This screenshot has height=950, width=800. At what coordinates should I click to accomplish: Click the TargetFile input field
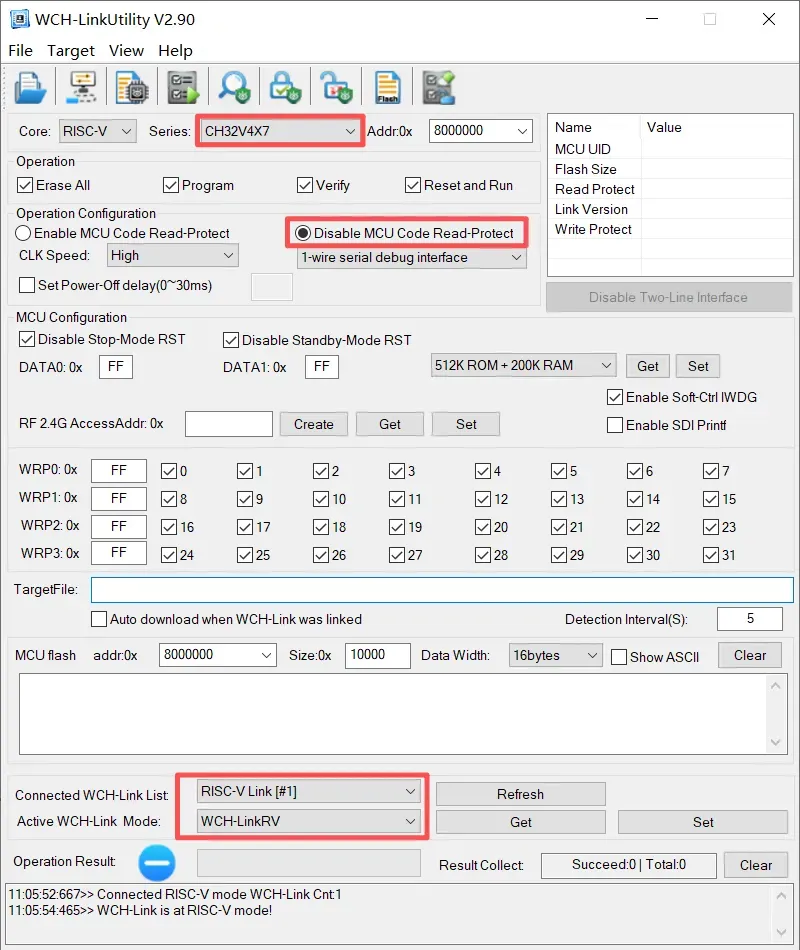(x=442, y=590)
